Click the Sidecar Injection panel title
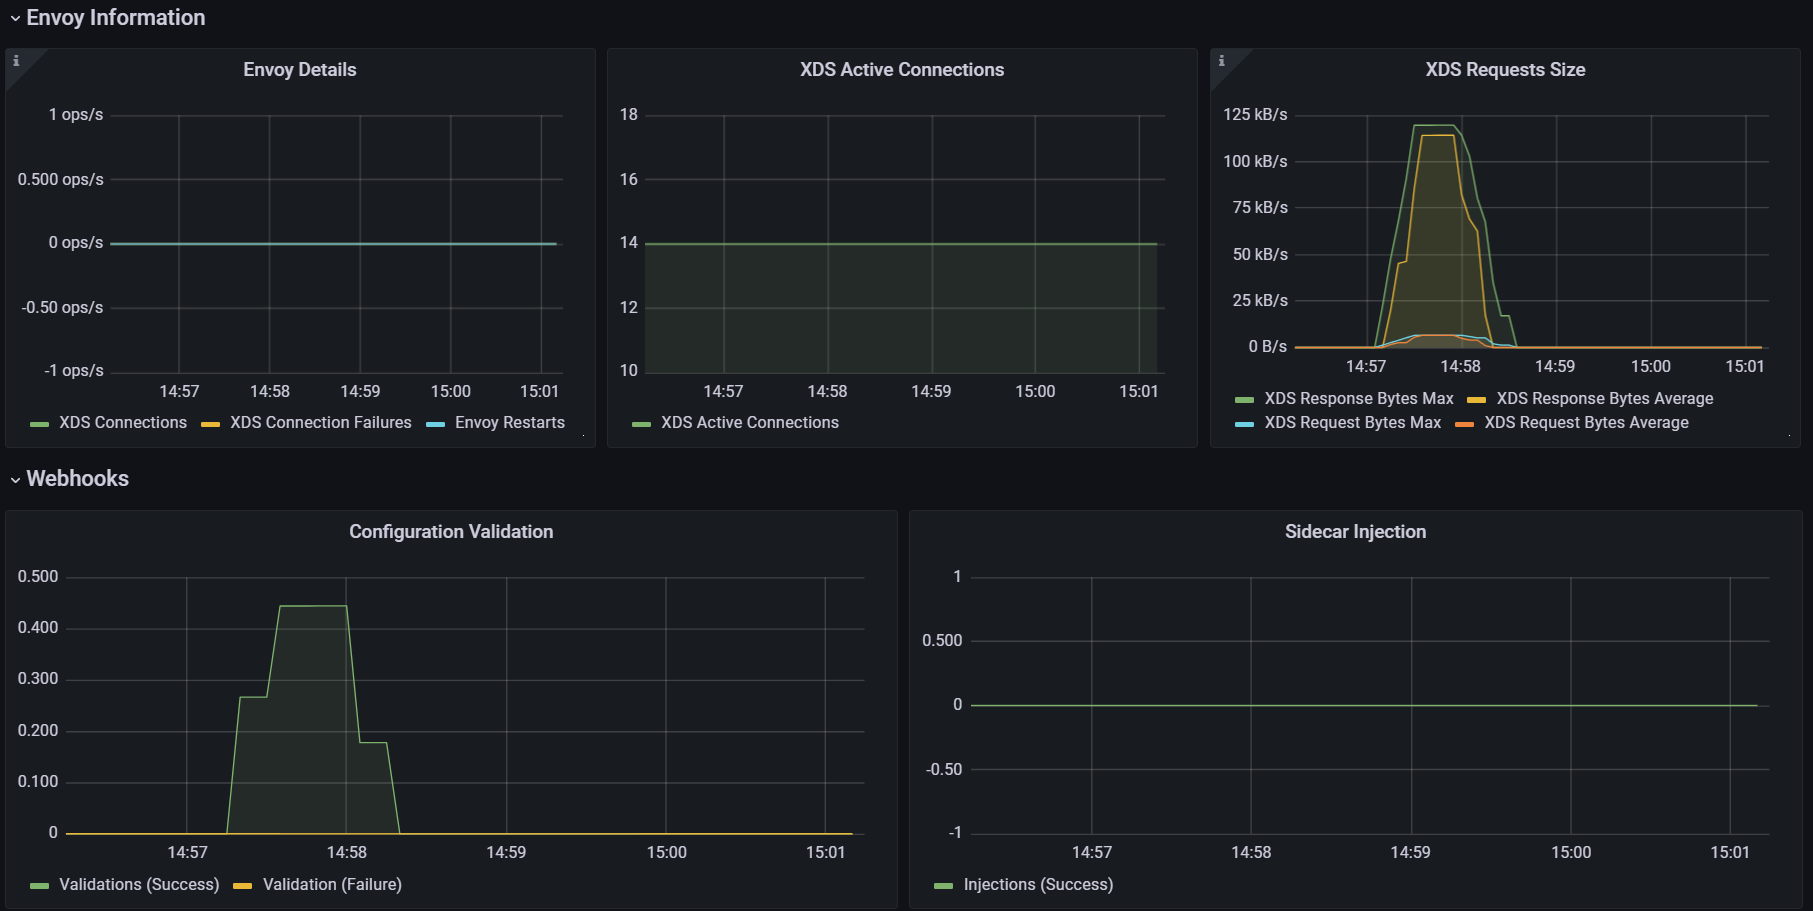This screenshot has width=1813, height=911. click(x=1355, y=532)
